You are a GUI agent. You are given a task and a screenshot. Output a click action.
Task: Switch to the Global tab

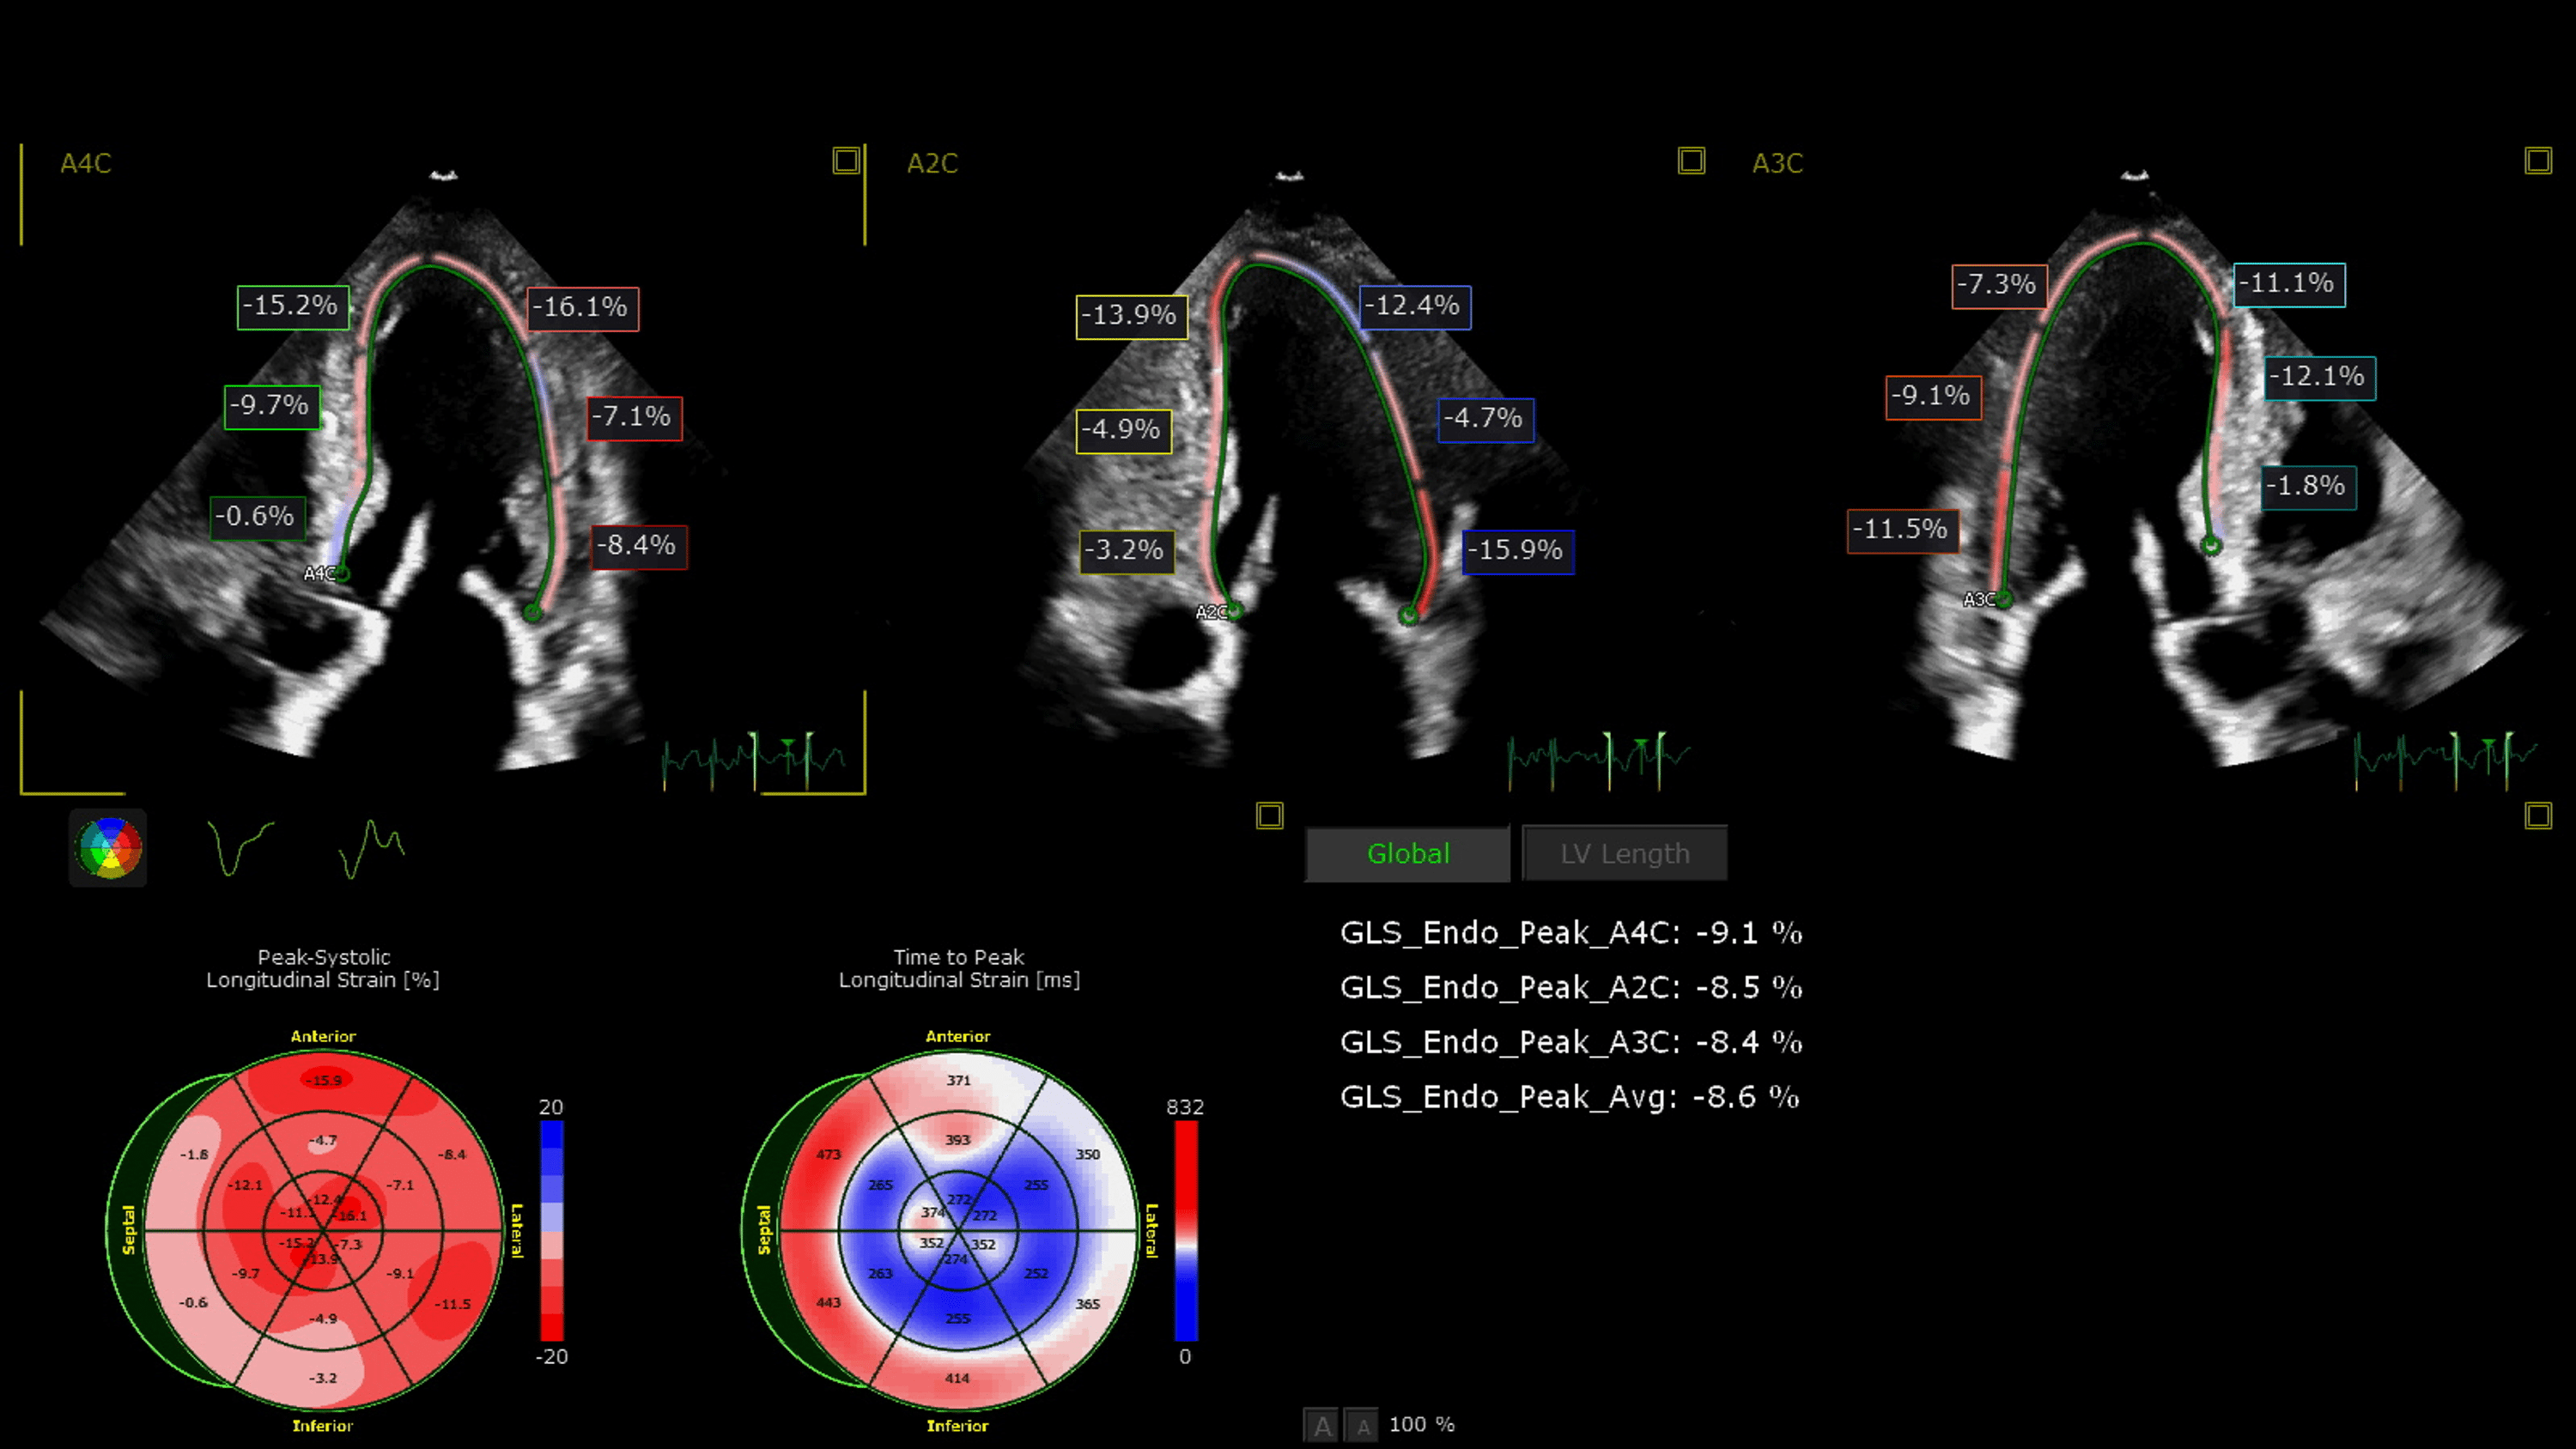1408,853
